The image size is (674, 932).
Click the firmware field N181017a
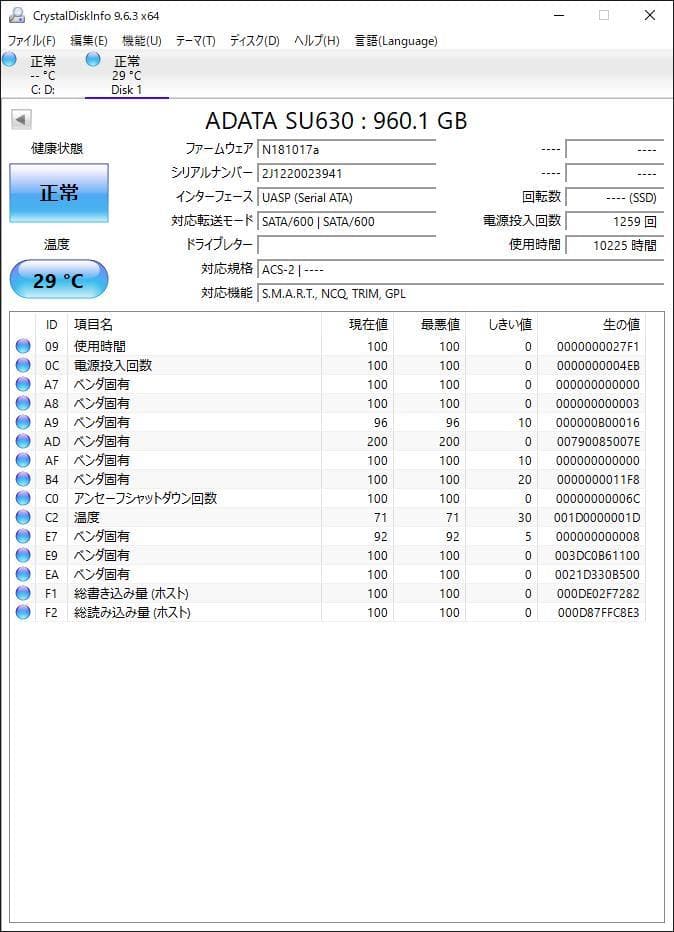pyautogui.click(x=347, y=149)
